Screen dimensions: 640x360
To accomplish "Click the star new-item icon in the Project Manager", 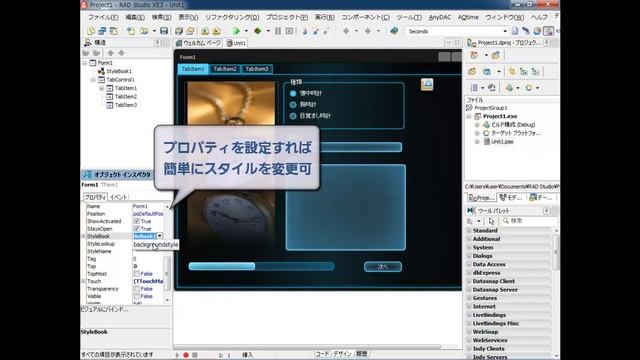I will 511,71.
